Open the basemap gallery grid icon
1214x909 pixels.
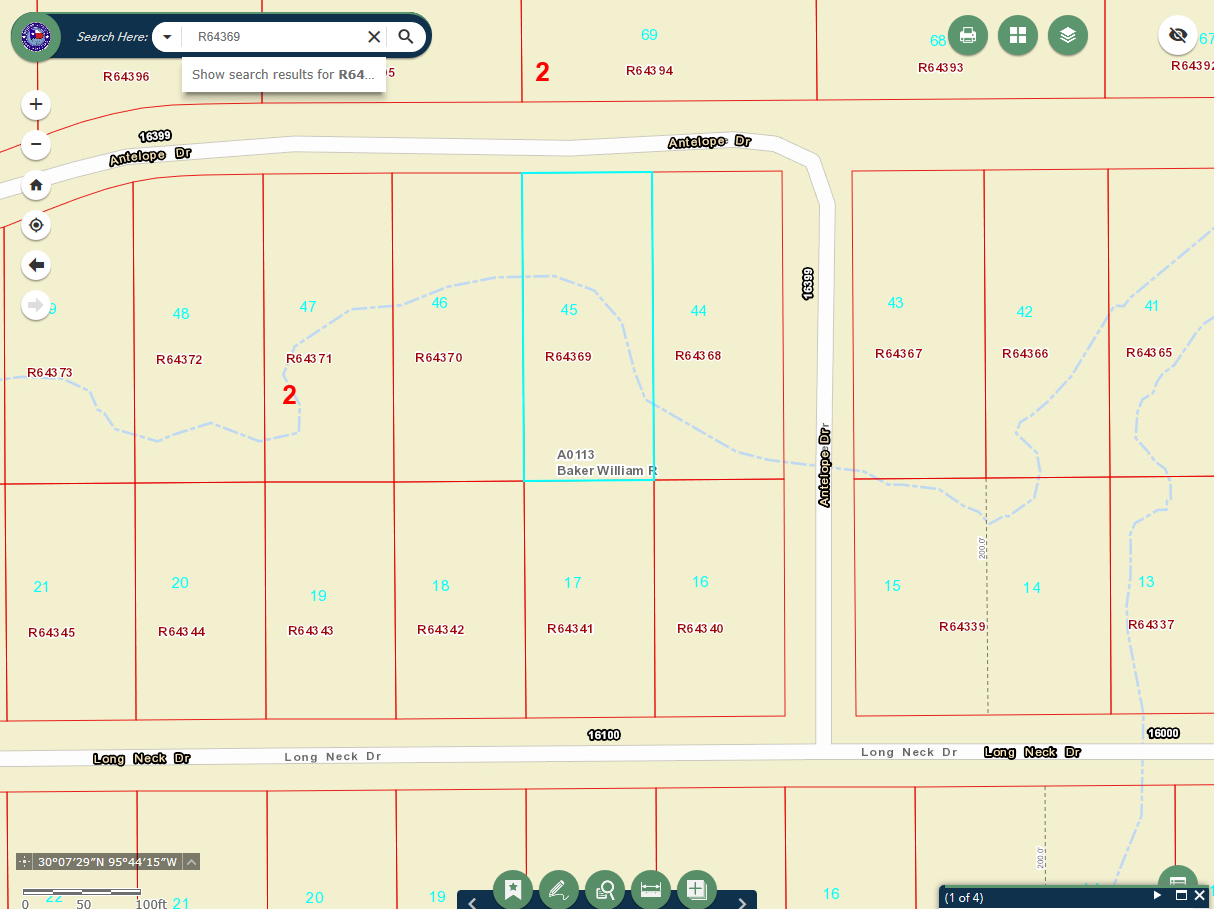1017,36
